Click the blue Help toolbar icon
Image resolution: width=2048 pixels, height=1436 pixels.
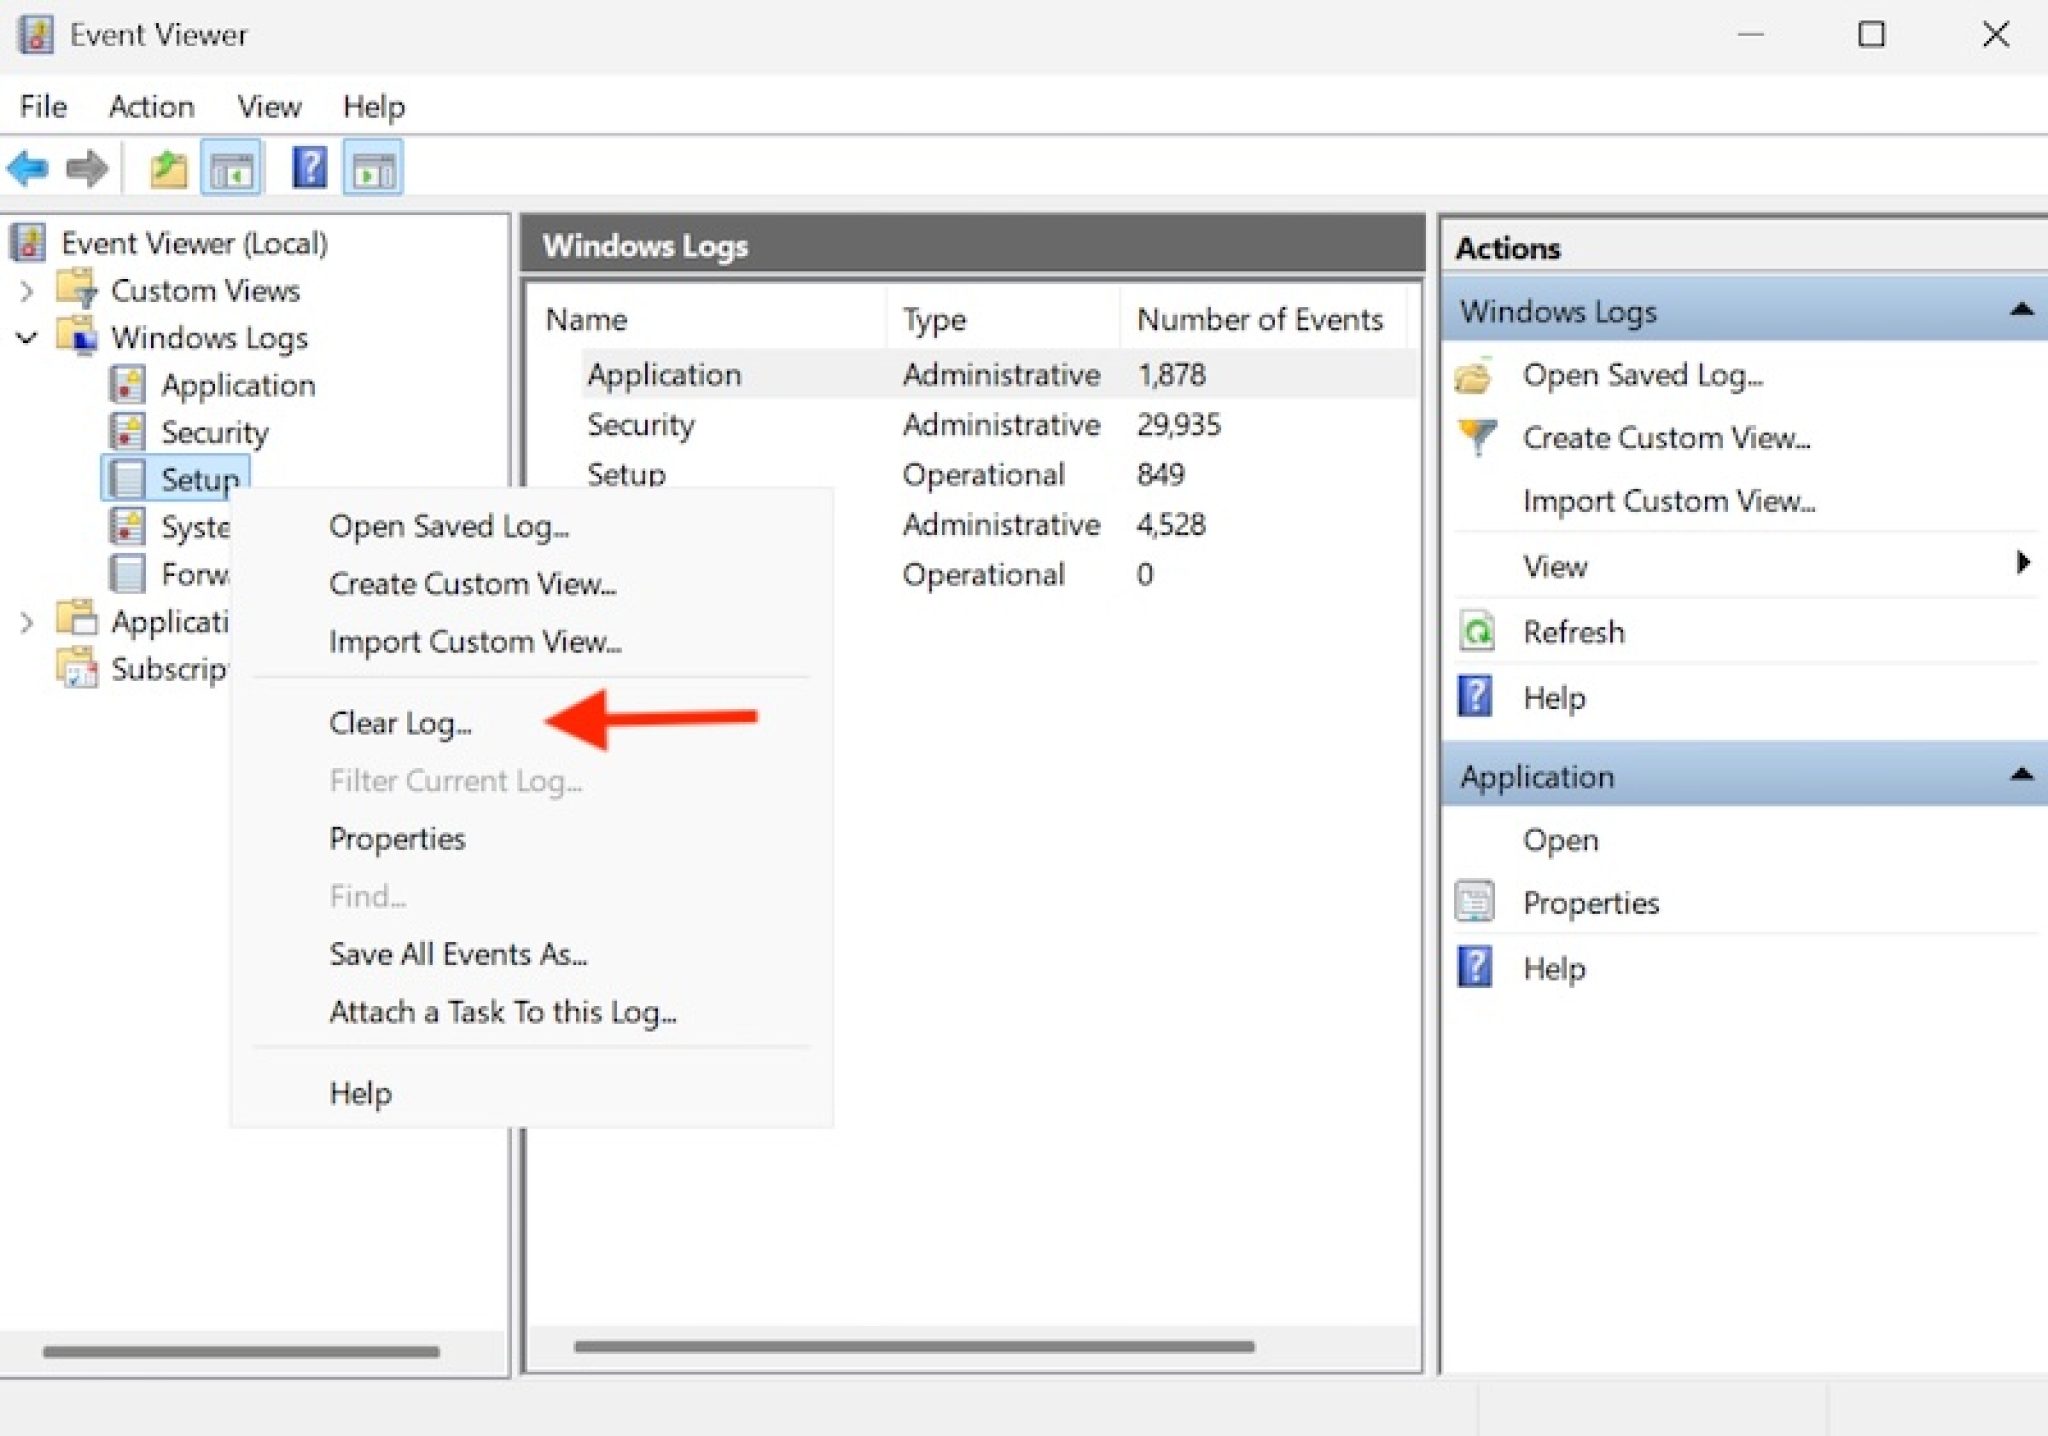pos(309,168)
